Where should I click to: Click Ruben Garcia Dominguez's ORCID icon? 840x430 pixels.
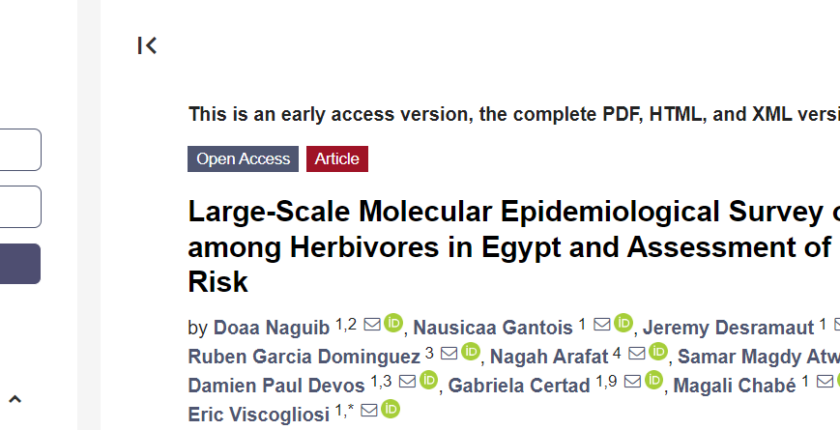point(471,353)
